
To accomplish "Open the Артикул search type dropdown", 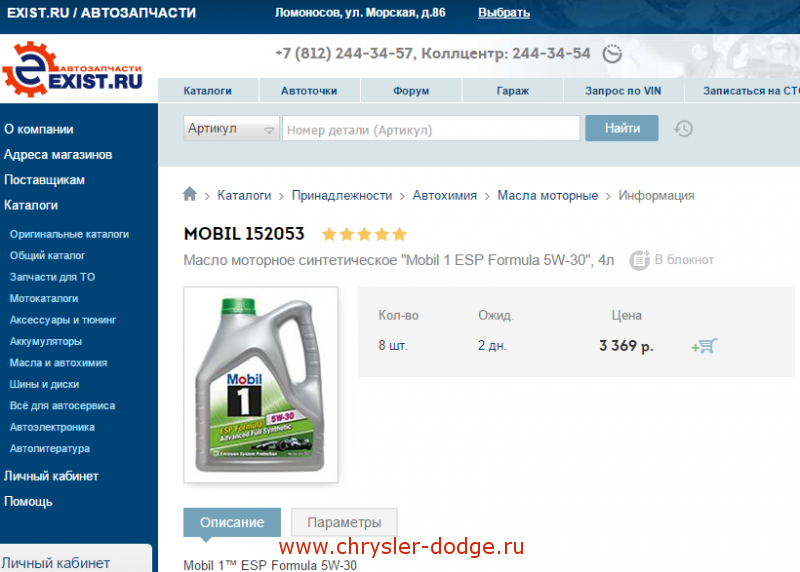I will coord(231,128).
